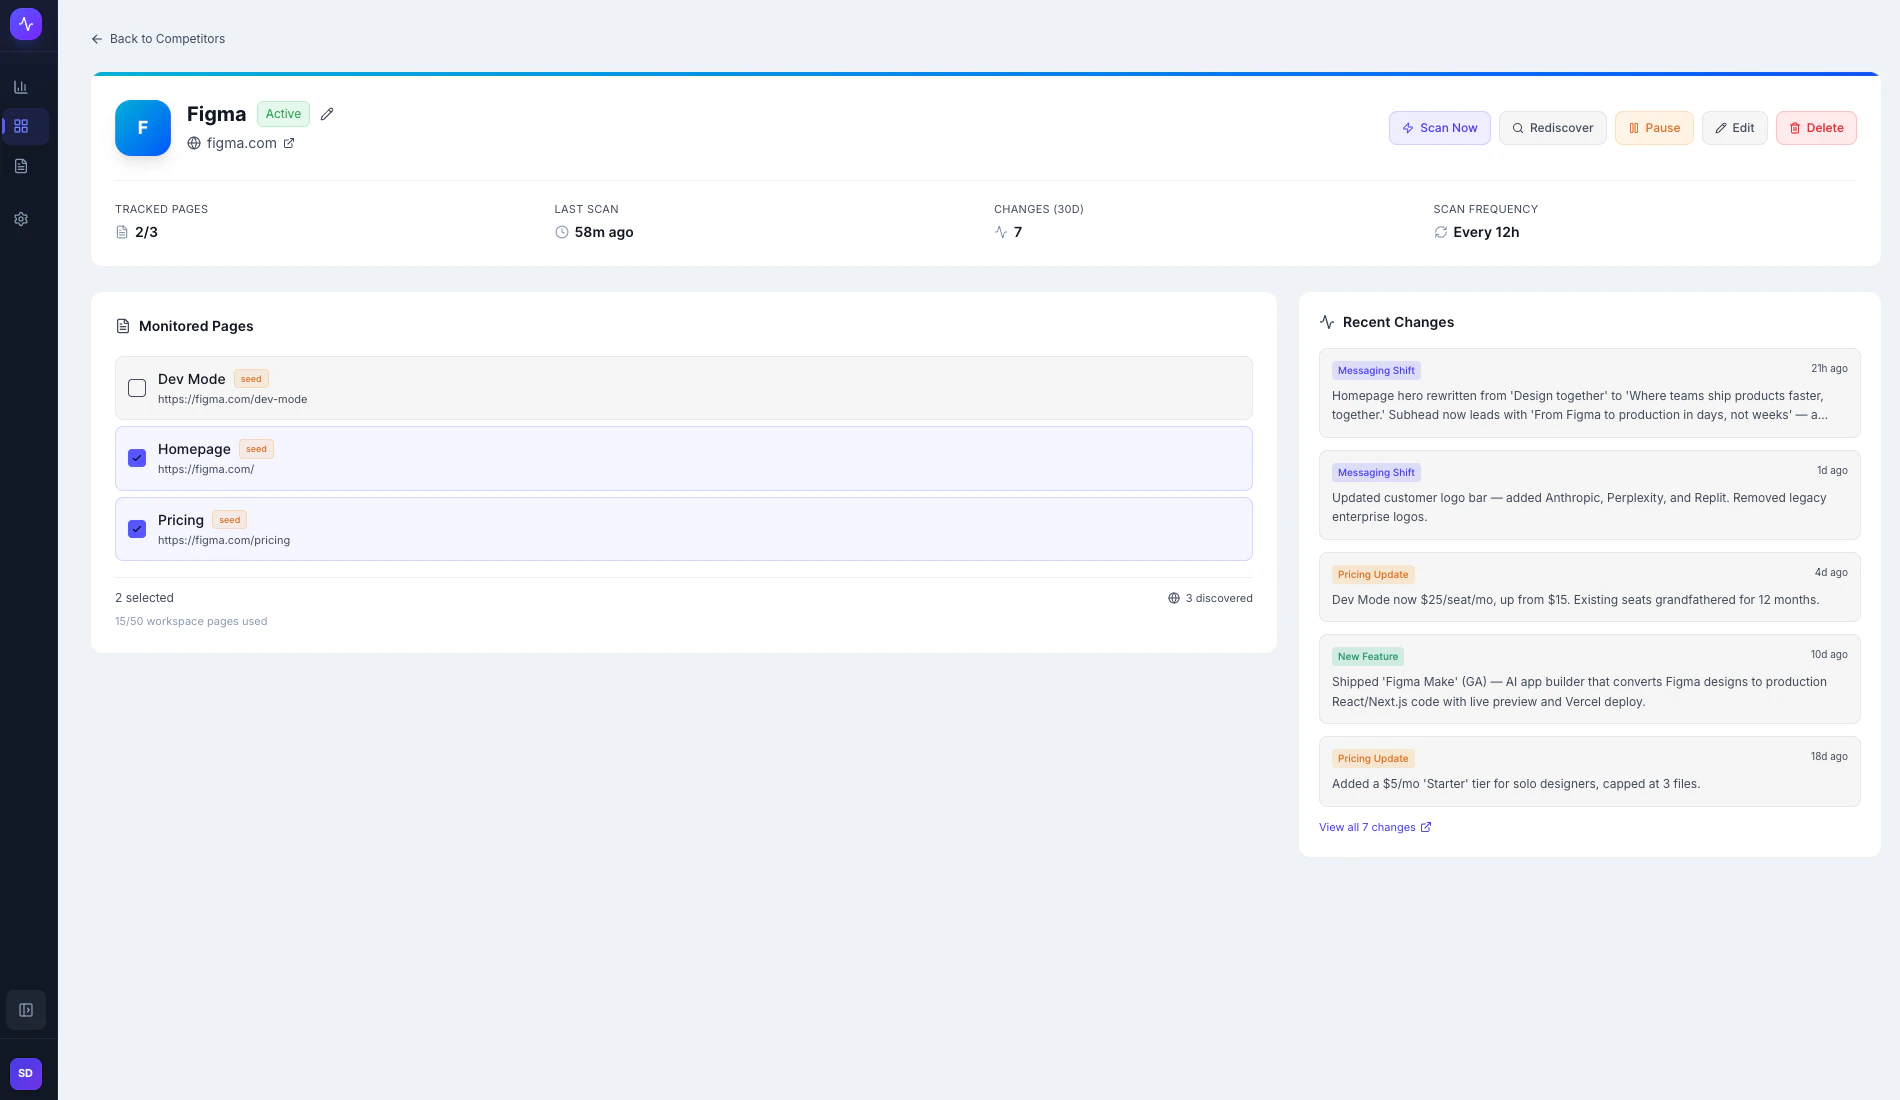The width and height of the screenshot is (1900, 1100).
Task: Click the globe icon beside 3 discovered
Action: pyautogui.click(x=1174, y=598)
